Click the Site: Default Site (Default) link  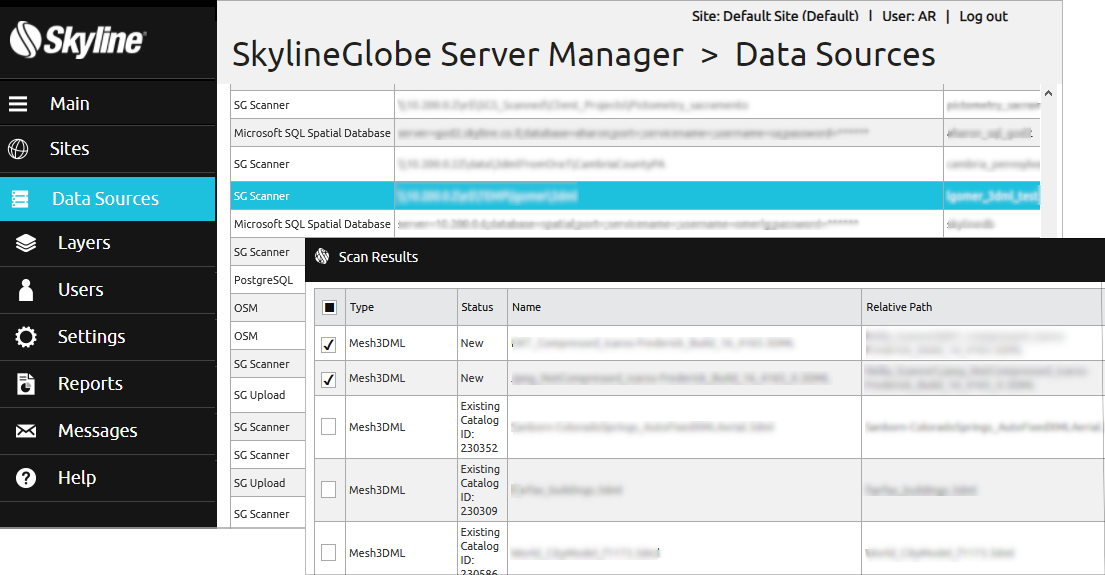pyautogui.click(x=775, y=16)
